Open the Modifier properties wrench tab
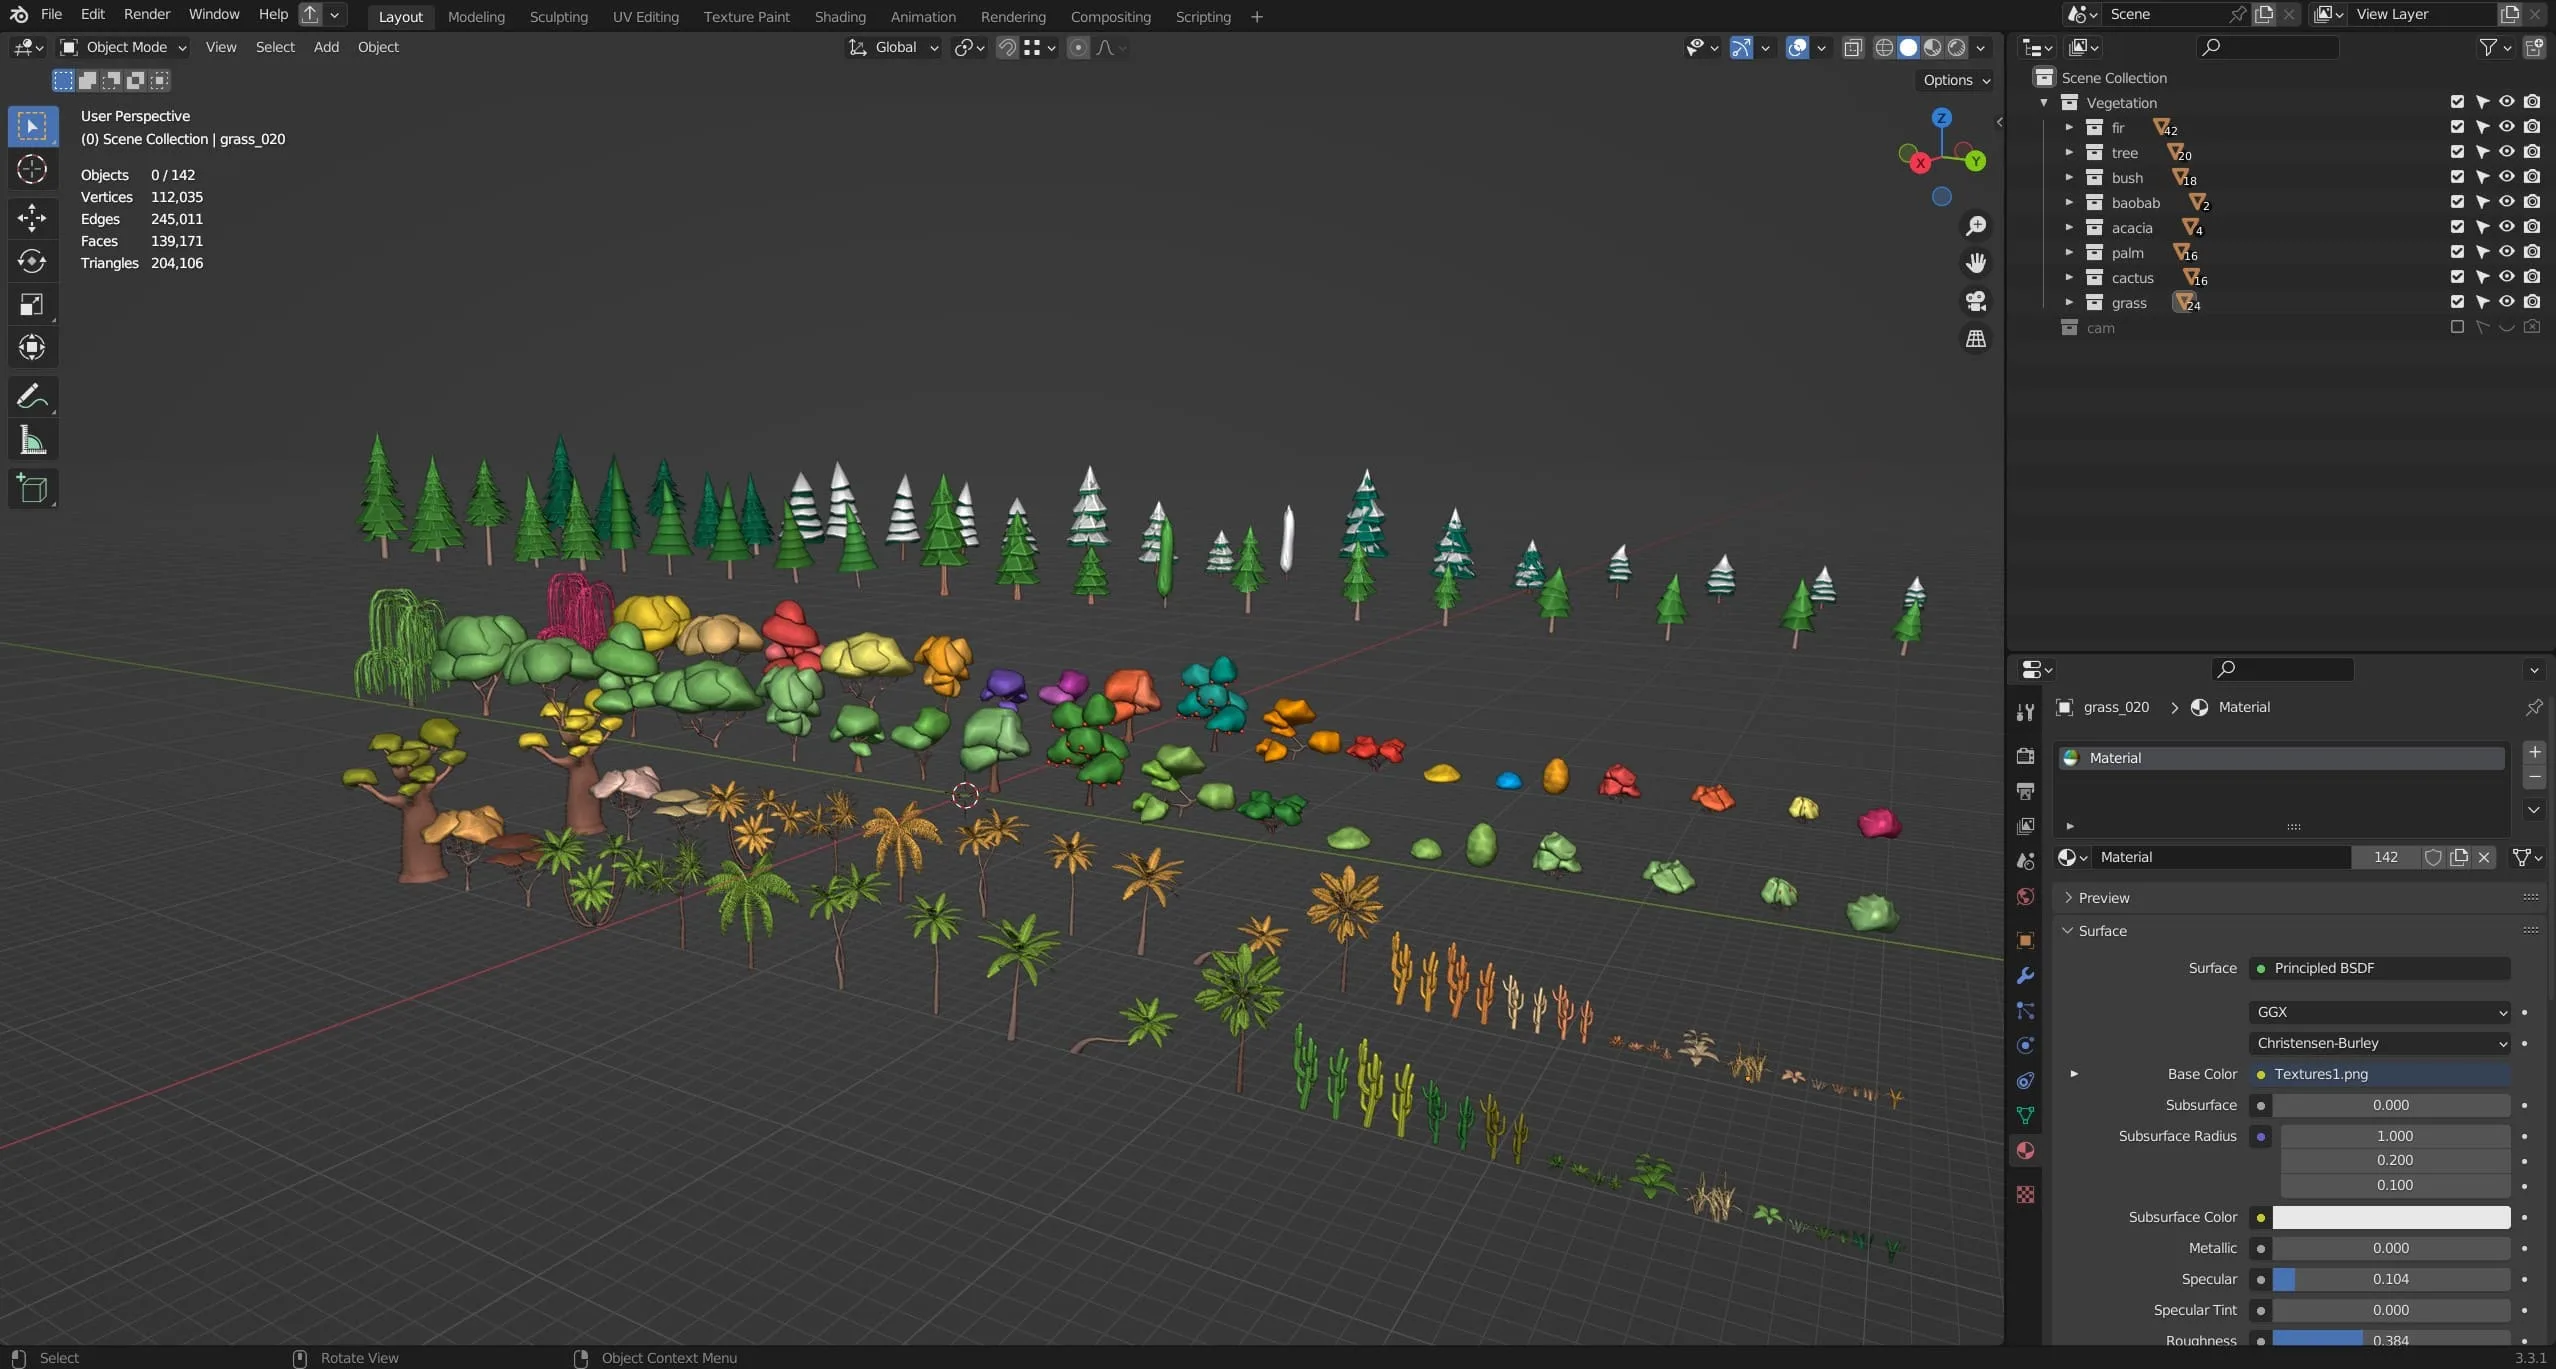The image size is (2556, 1369). click(2025, 975)
